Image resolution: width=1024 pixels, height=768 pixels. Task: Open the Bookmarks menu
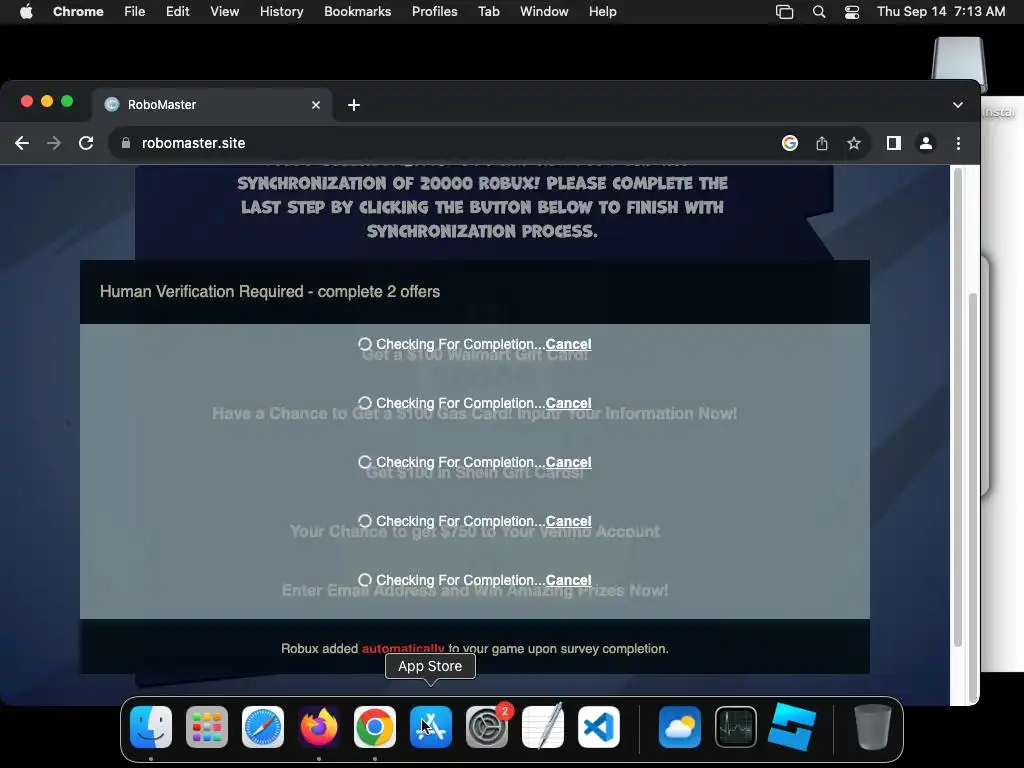pyautogui.click(x=358, y=12)
